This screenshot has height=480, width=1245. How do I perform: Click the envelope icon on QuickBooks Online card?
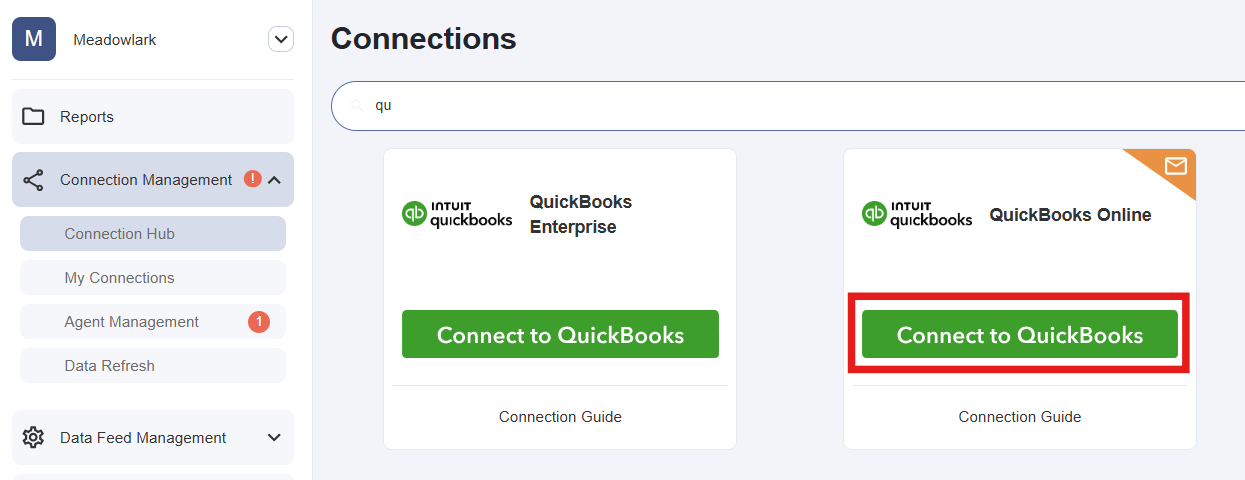pyautogui.click(x=1175, y=166)
